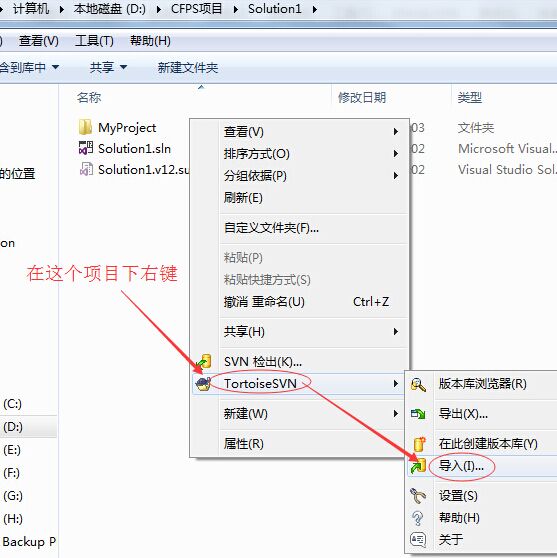Select the MyProject folder name
Screen dimensions: 557x558
127,127
